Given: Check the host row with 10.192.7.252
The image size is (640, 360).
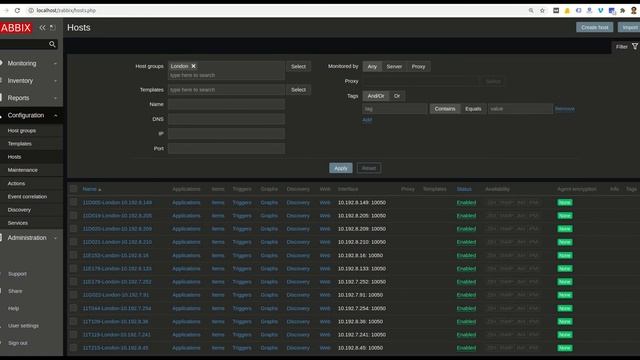Looking at the screenshot, I should click(x=73, y=282).
